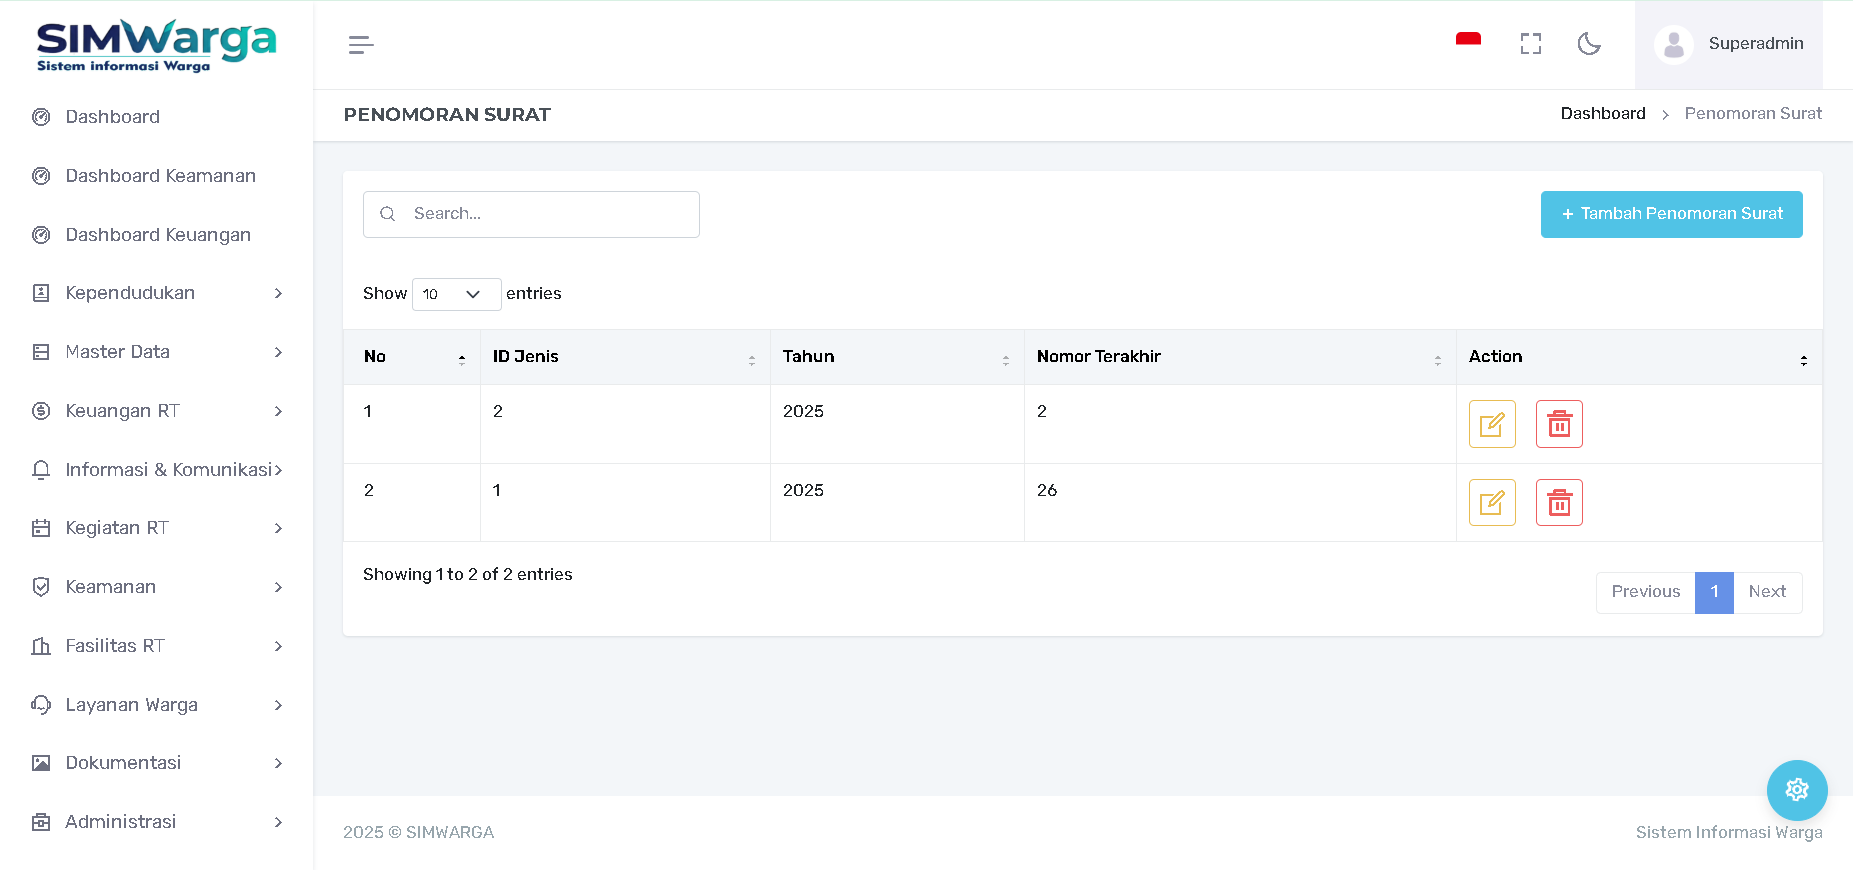
Task: Toggle dark mode with moon icon
Action: [x=1588, y=44]
